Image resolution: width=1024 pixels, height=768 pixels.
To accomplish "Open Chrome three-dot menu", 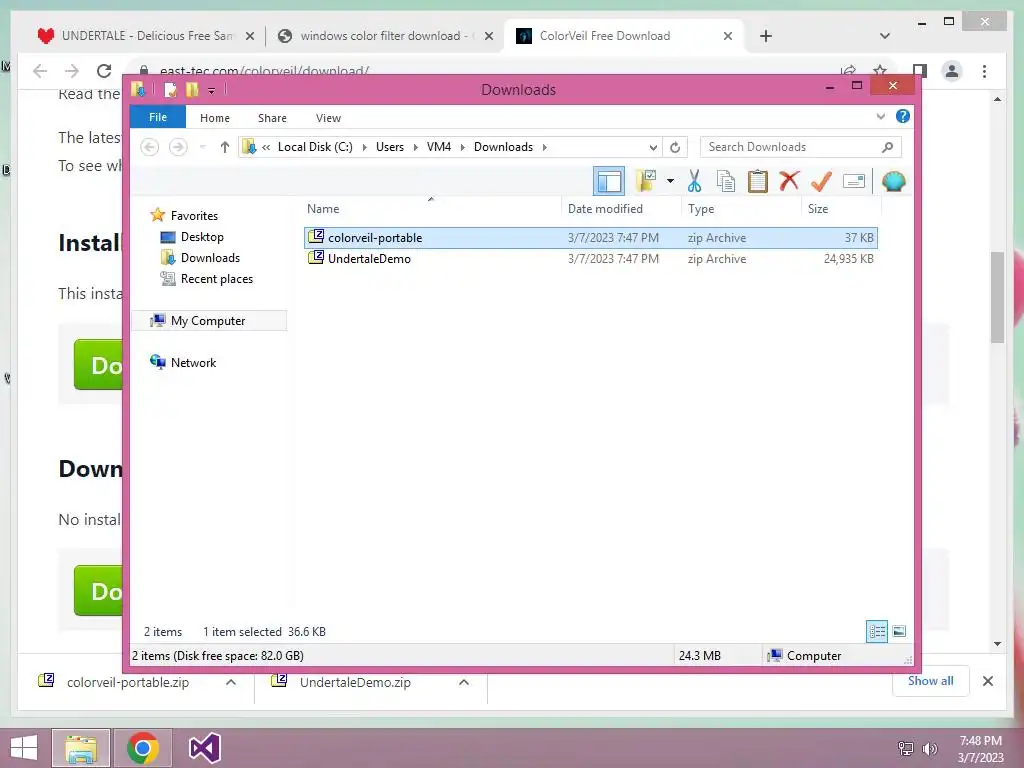I will point(984,71).
